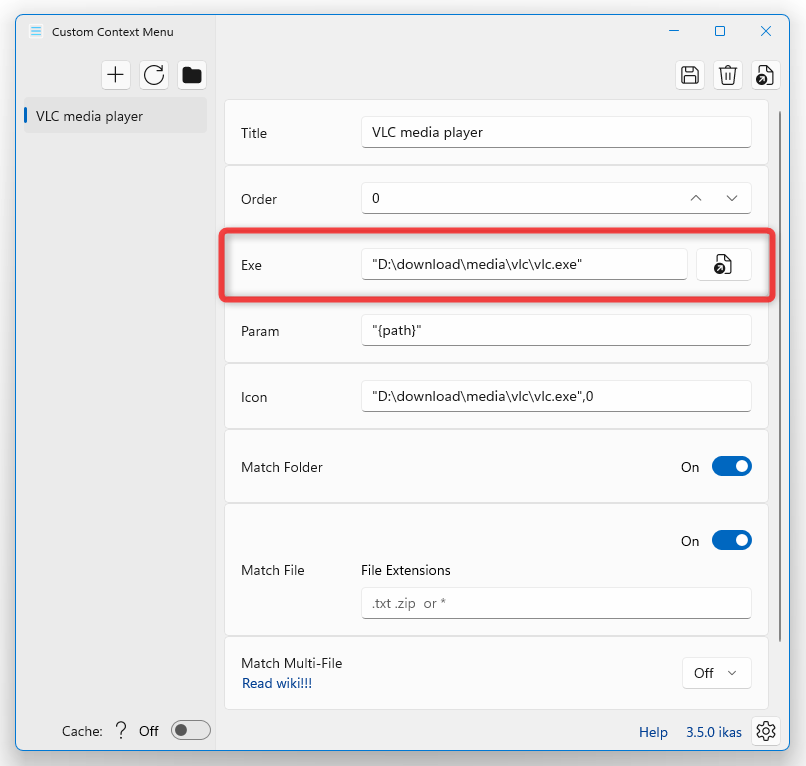Image resolution: width=806 pixels, height=766 pixels.
Task: Focus the Title input field
Action: point(556,132)
